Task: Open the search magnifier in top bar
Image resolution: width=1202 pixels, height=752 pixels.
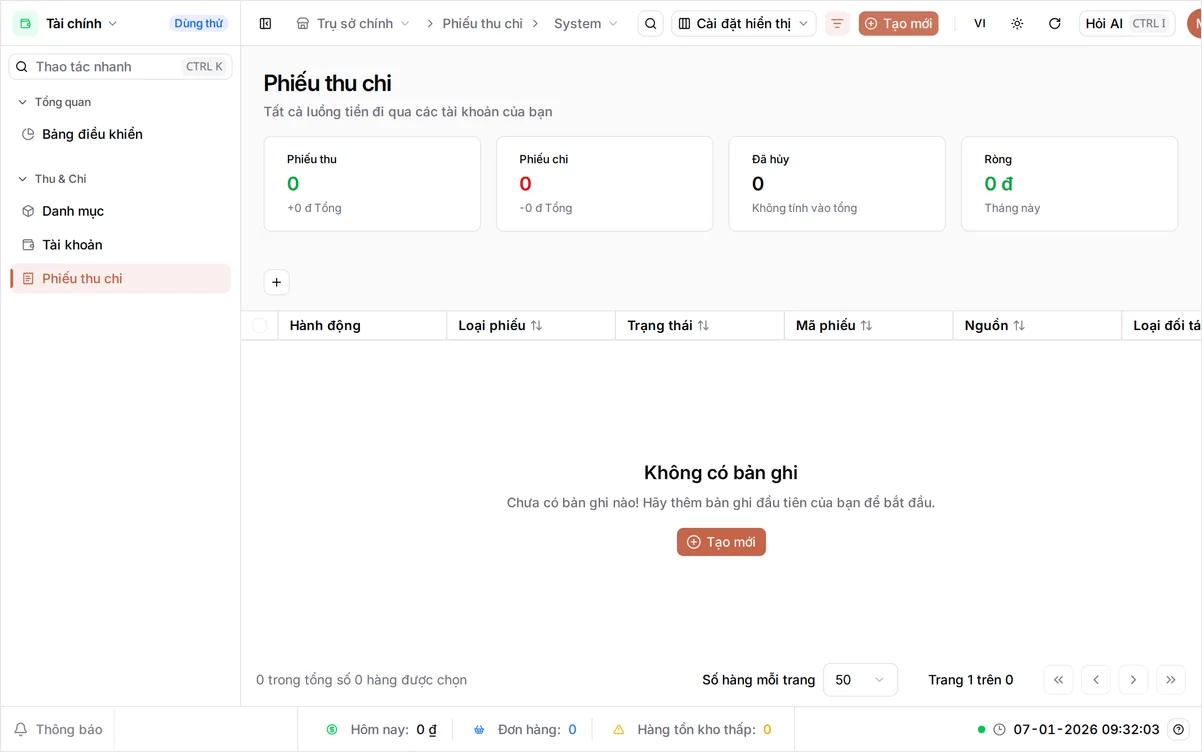Action: (x=650, y=23)
